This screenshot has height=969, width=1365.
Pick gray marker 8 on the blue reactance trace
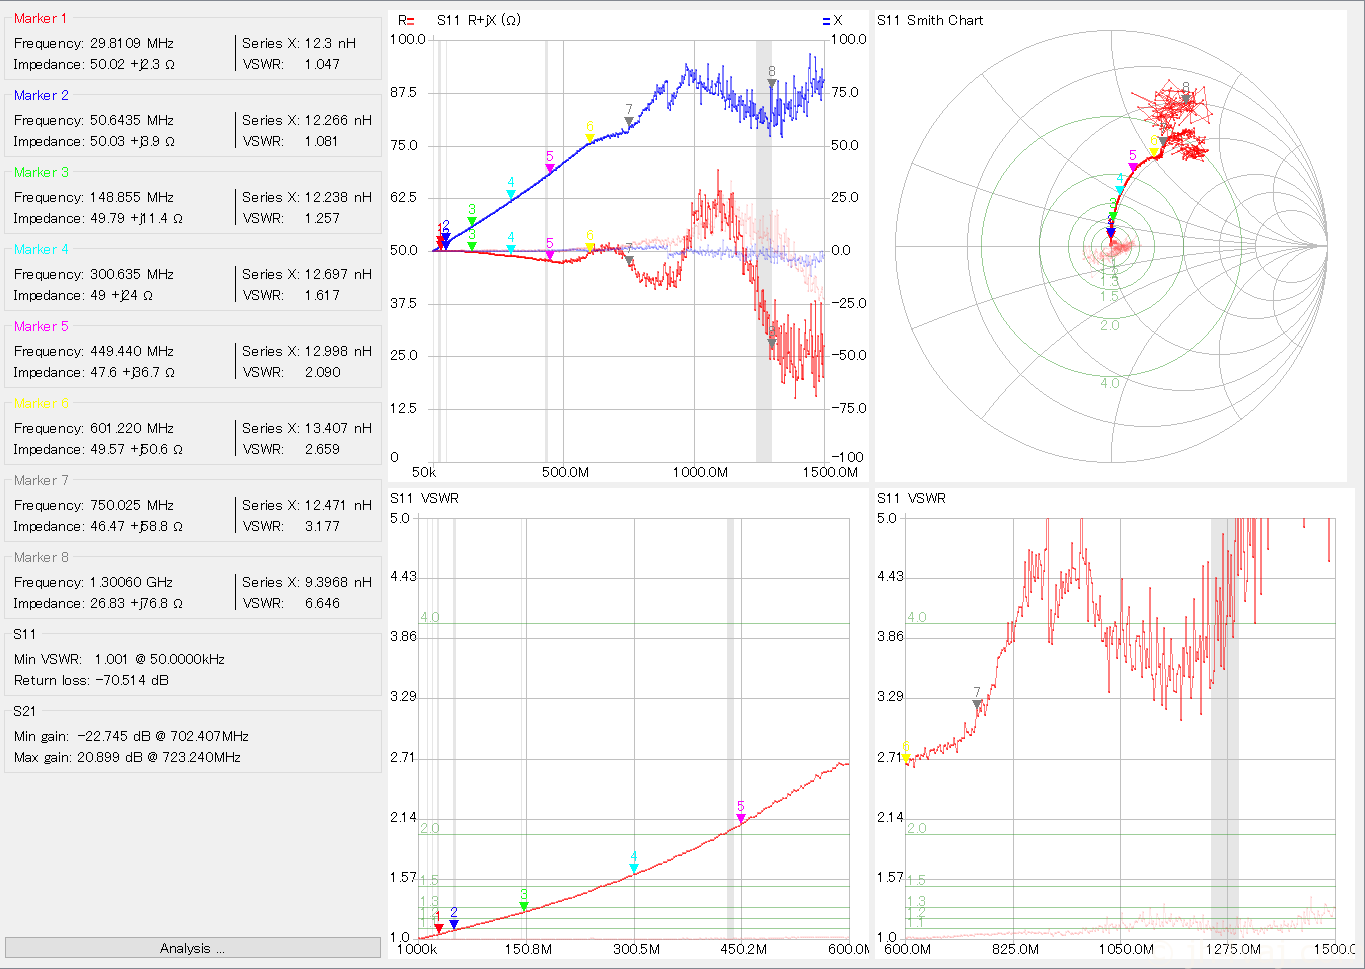[x=772, y=83]
